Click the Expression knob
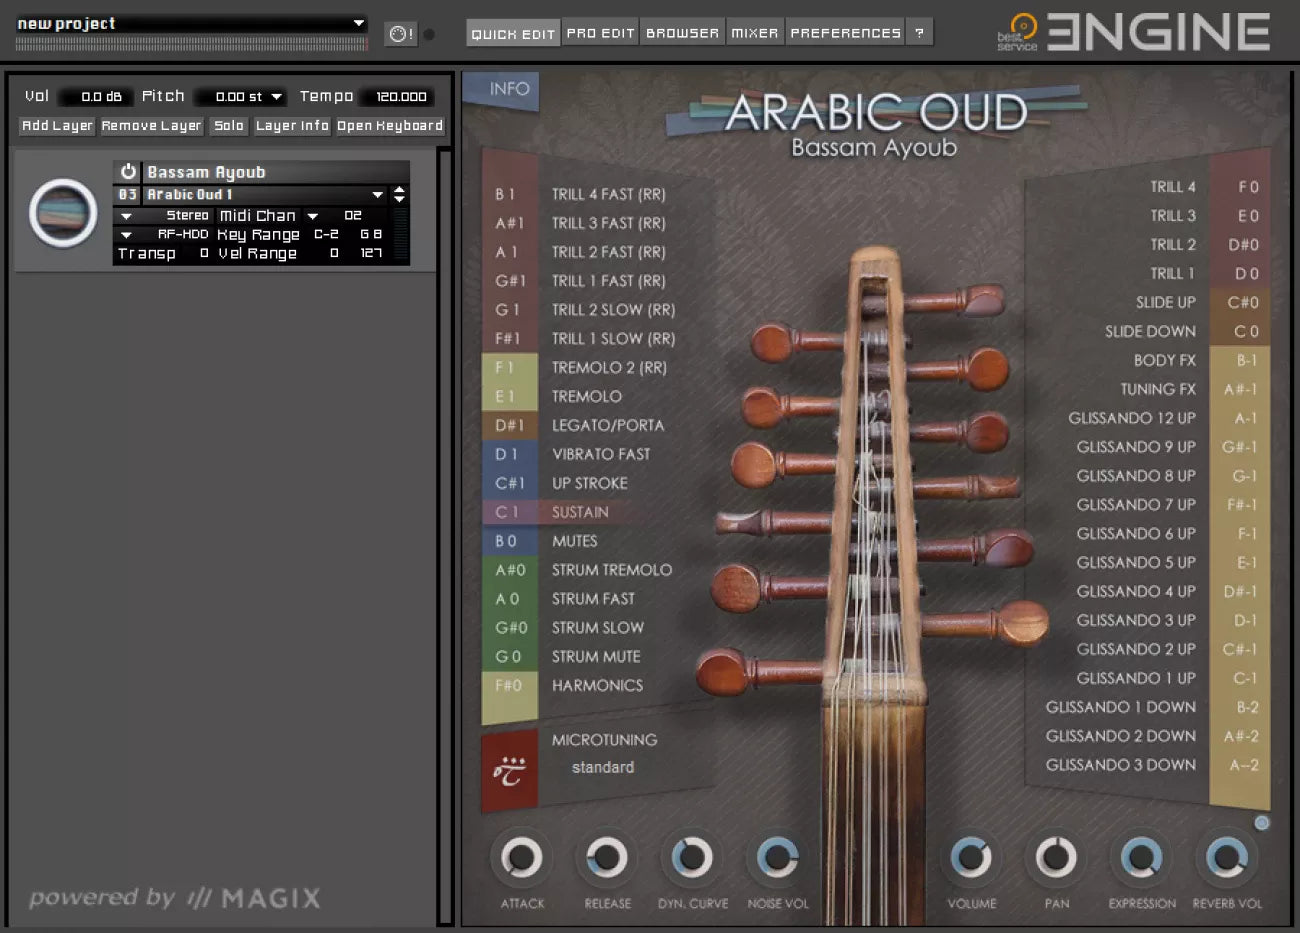This screenshot has width=1300, height=933. click(x=1141, y=858)
